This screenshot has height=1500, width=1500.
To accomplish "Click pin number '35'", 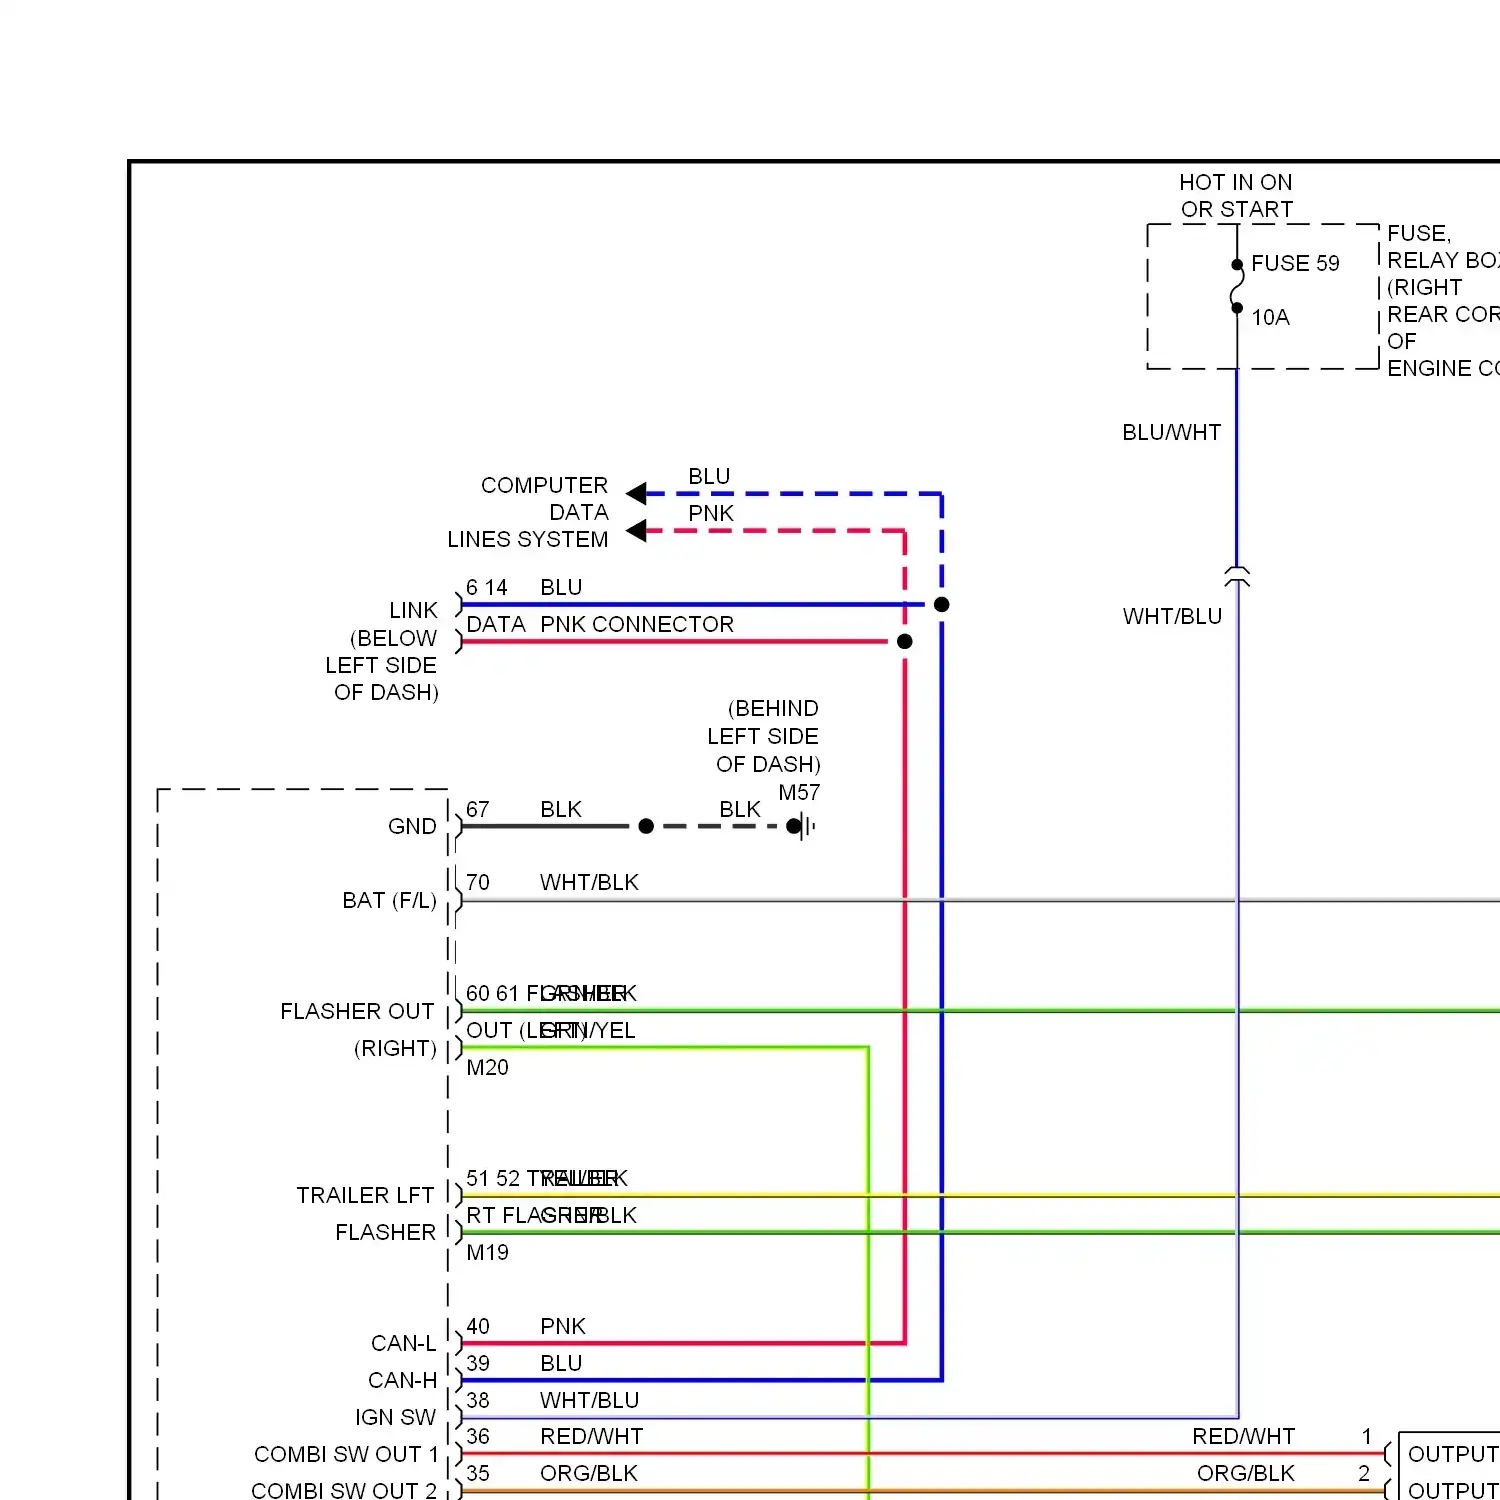I will (478, 1473).
